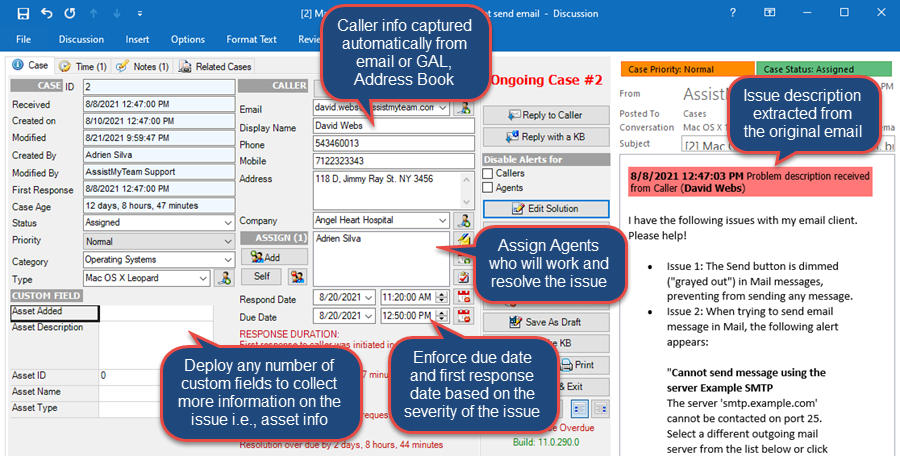Click the orange Case Priority: Normal bar
Viewport: 900px width, 456px height.
coord(682,70)
